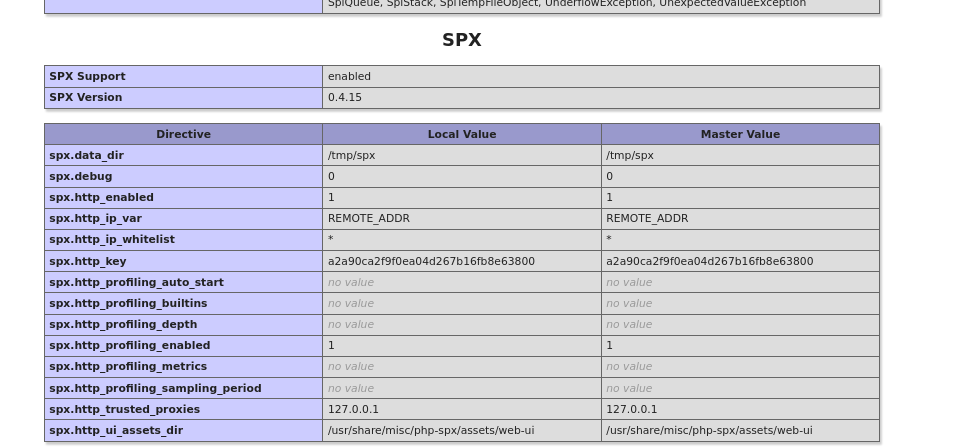Click the version number 0.4.15
The width and height of the screenshot is (961, 448).
[x=344, y=97]
